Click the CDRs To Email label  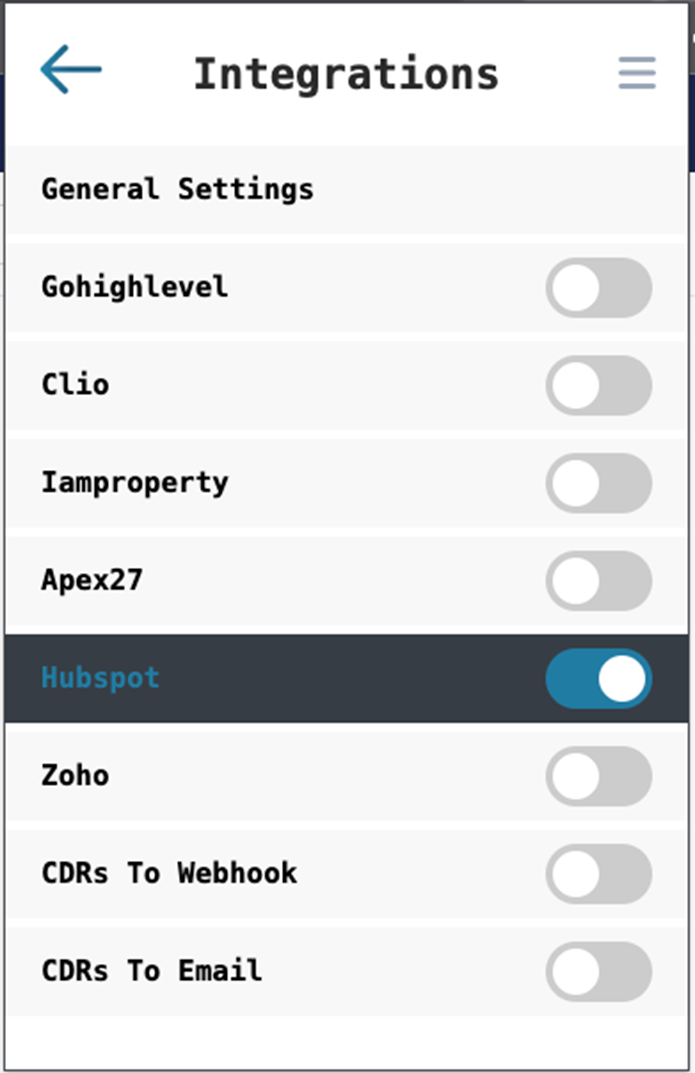pyautogui.click(x=151, y=971)
